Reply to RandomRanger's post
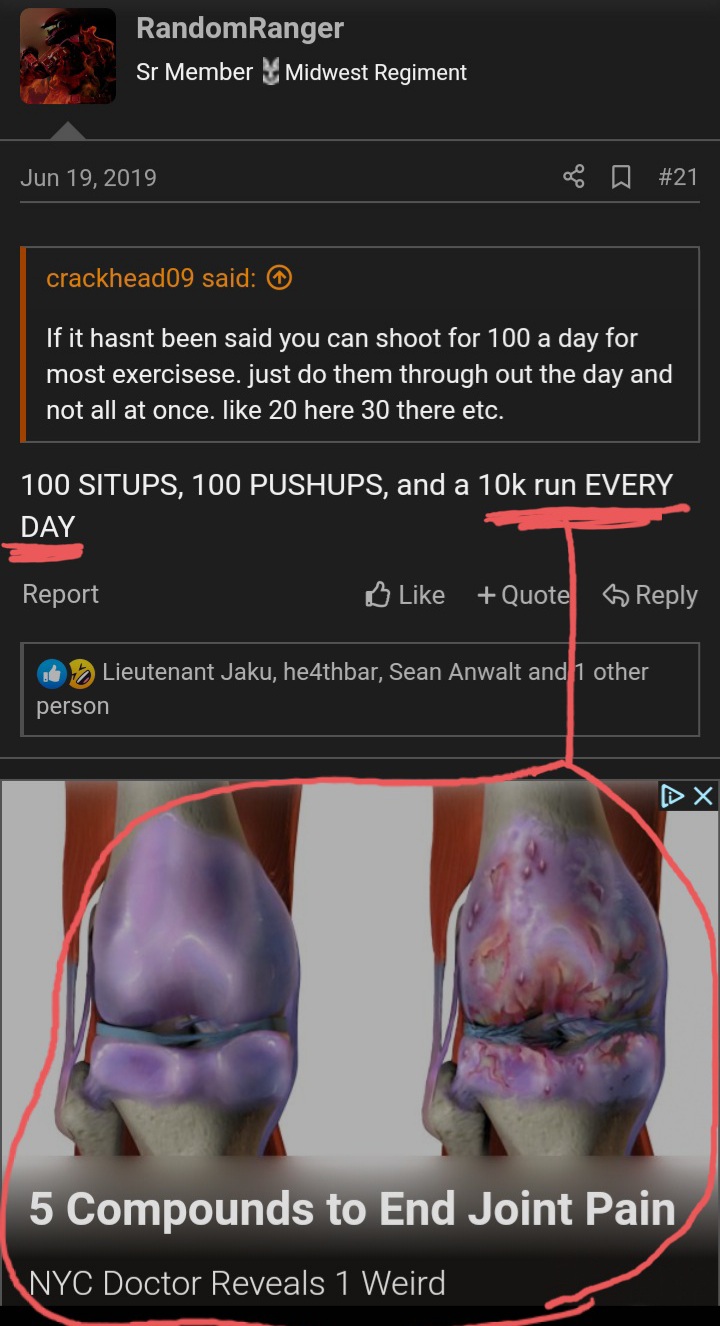The width and height of the screenshot is (720, 1326). 650,595
